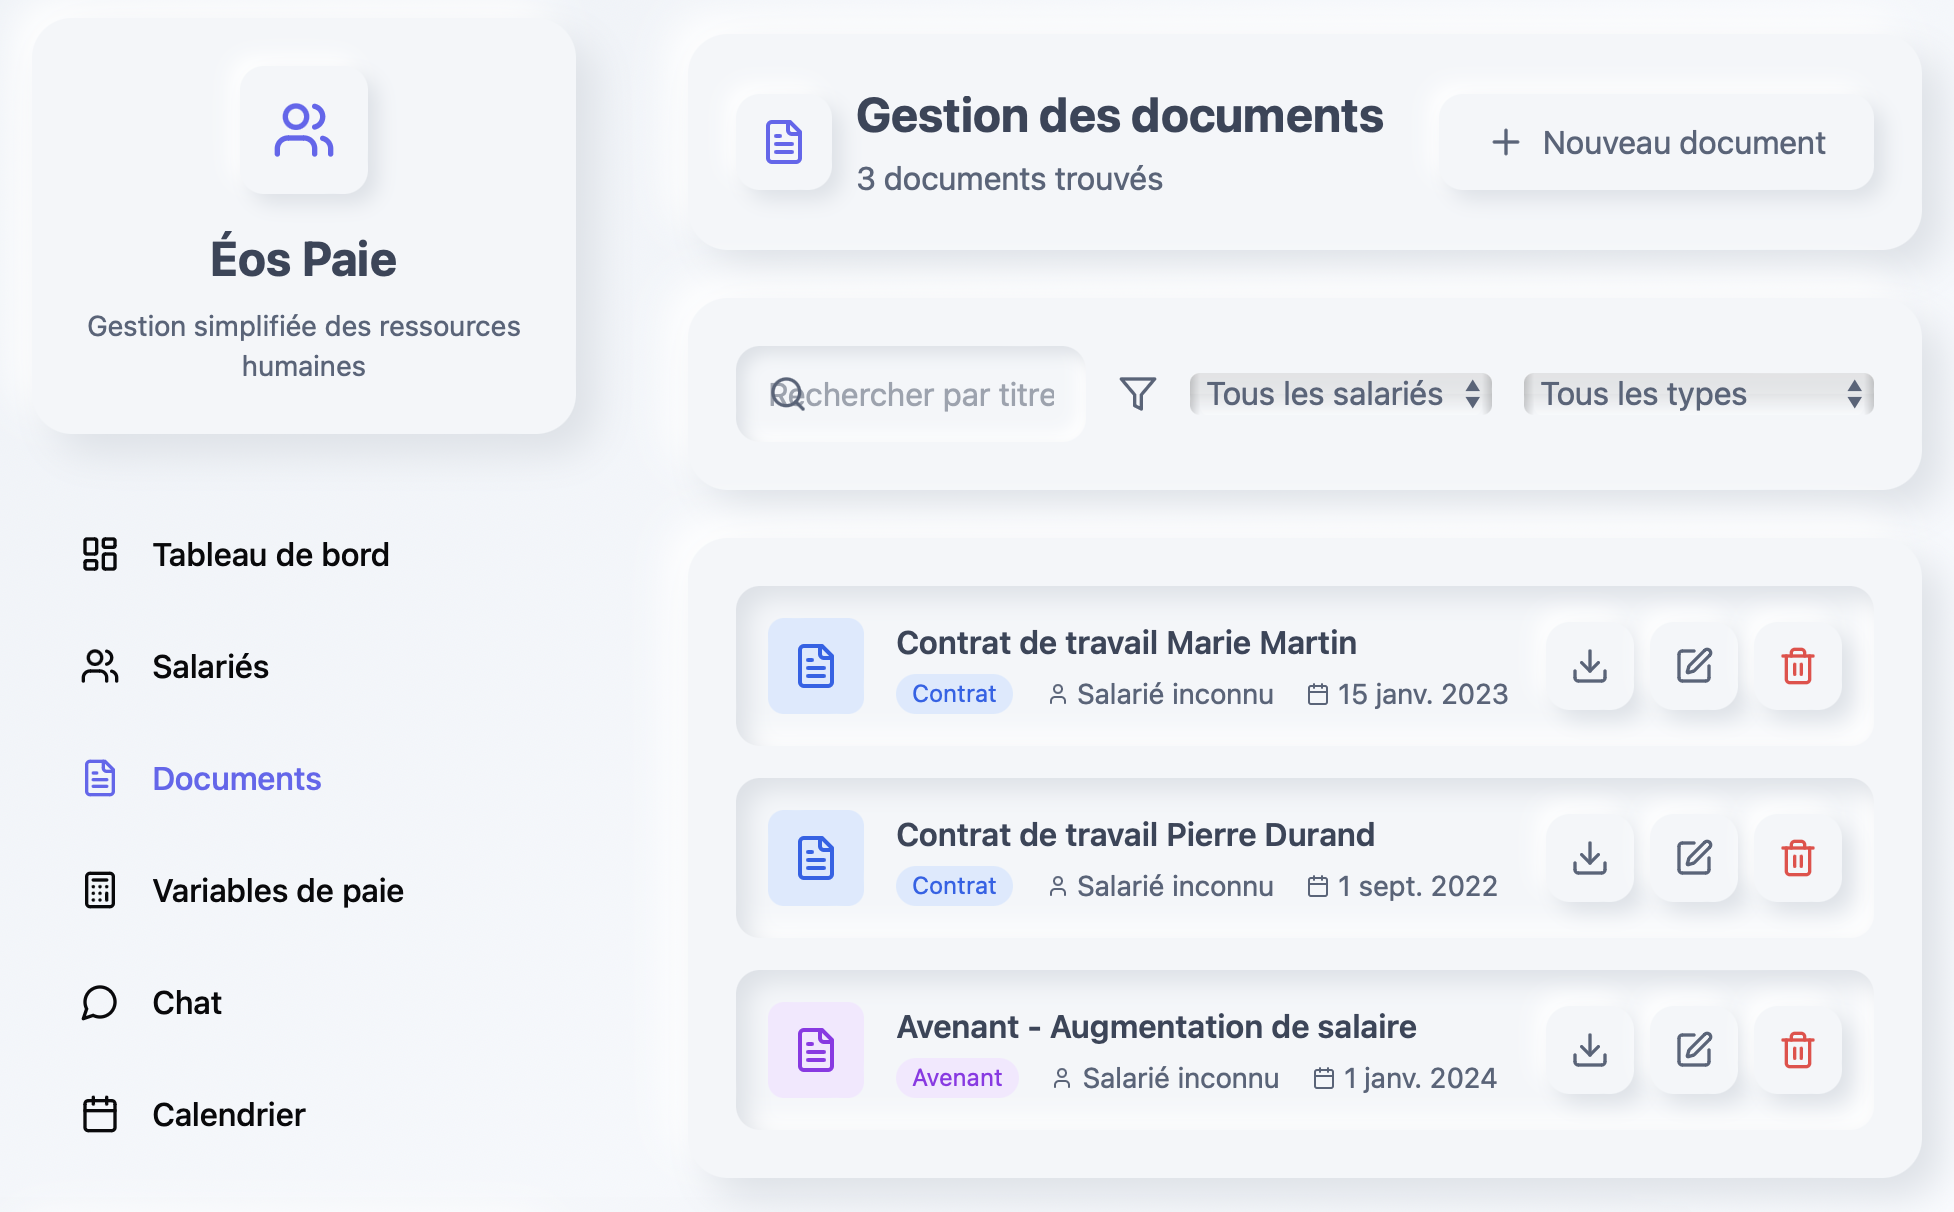Screen dimensions: 1954x1212
Task: Go to Tableau de bord
Action: click(271, 554)
